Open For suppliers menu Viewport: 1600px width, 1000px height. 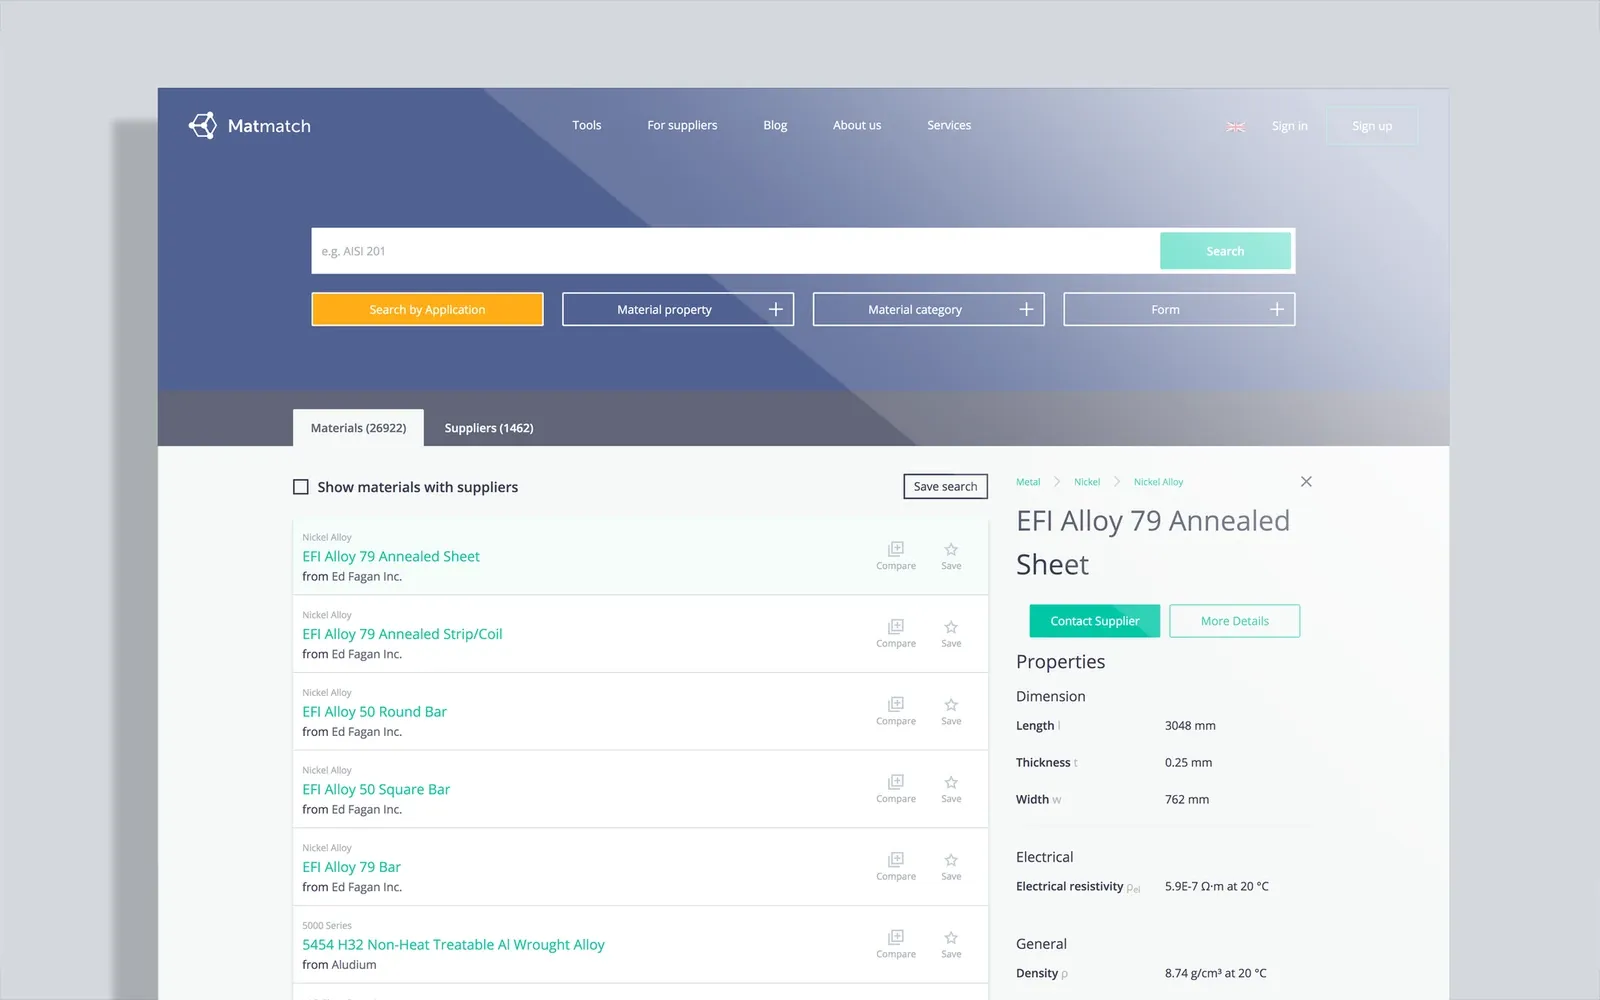(682, 125)
